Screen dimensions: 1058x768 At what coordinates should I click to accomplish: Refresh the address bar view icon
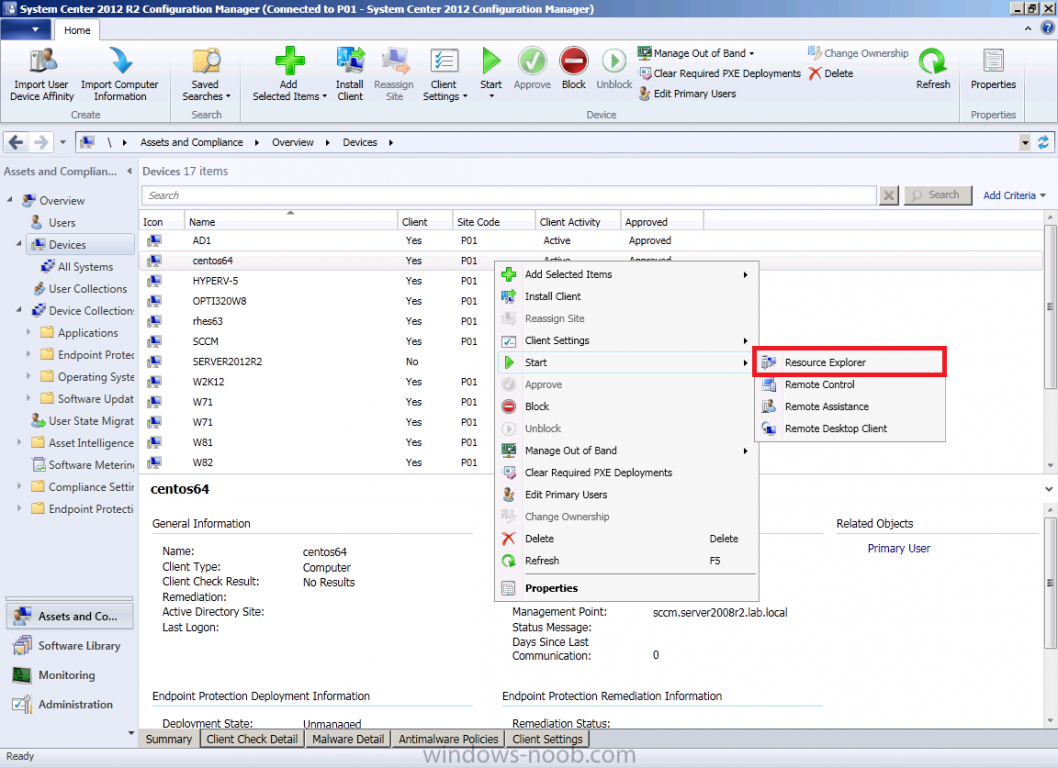(1043, 142)
